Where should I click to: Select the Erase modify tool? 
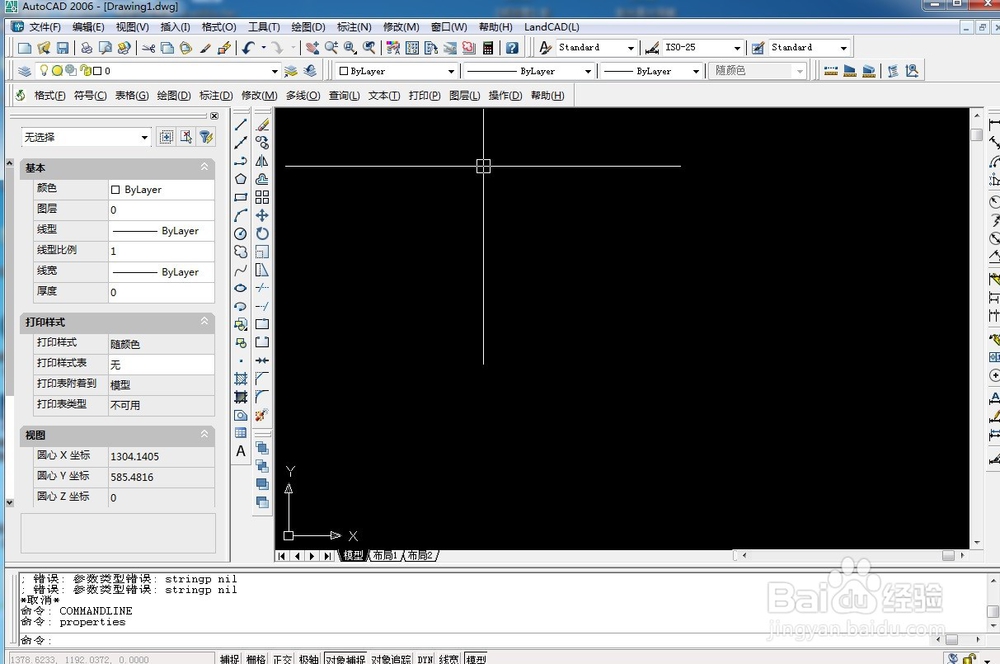tap(262, 124)
